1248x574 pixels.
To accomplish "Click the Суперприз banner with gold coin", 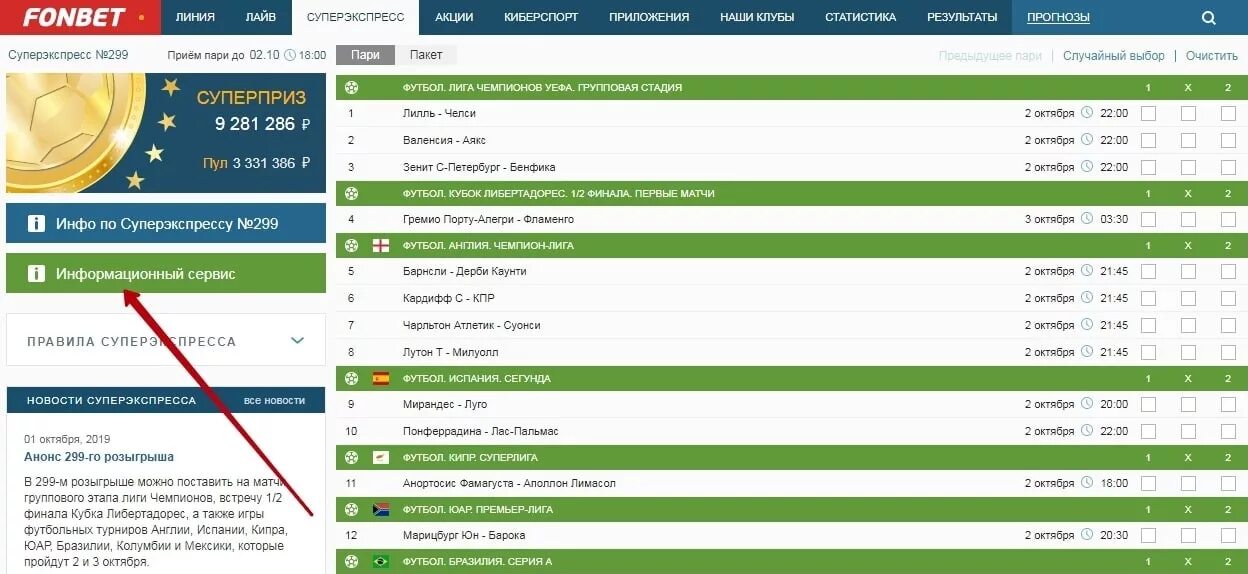I will pyautogui.click(x=166, y=133).
